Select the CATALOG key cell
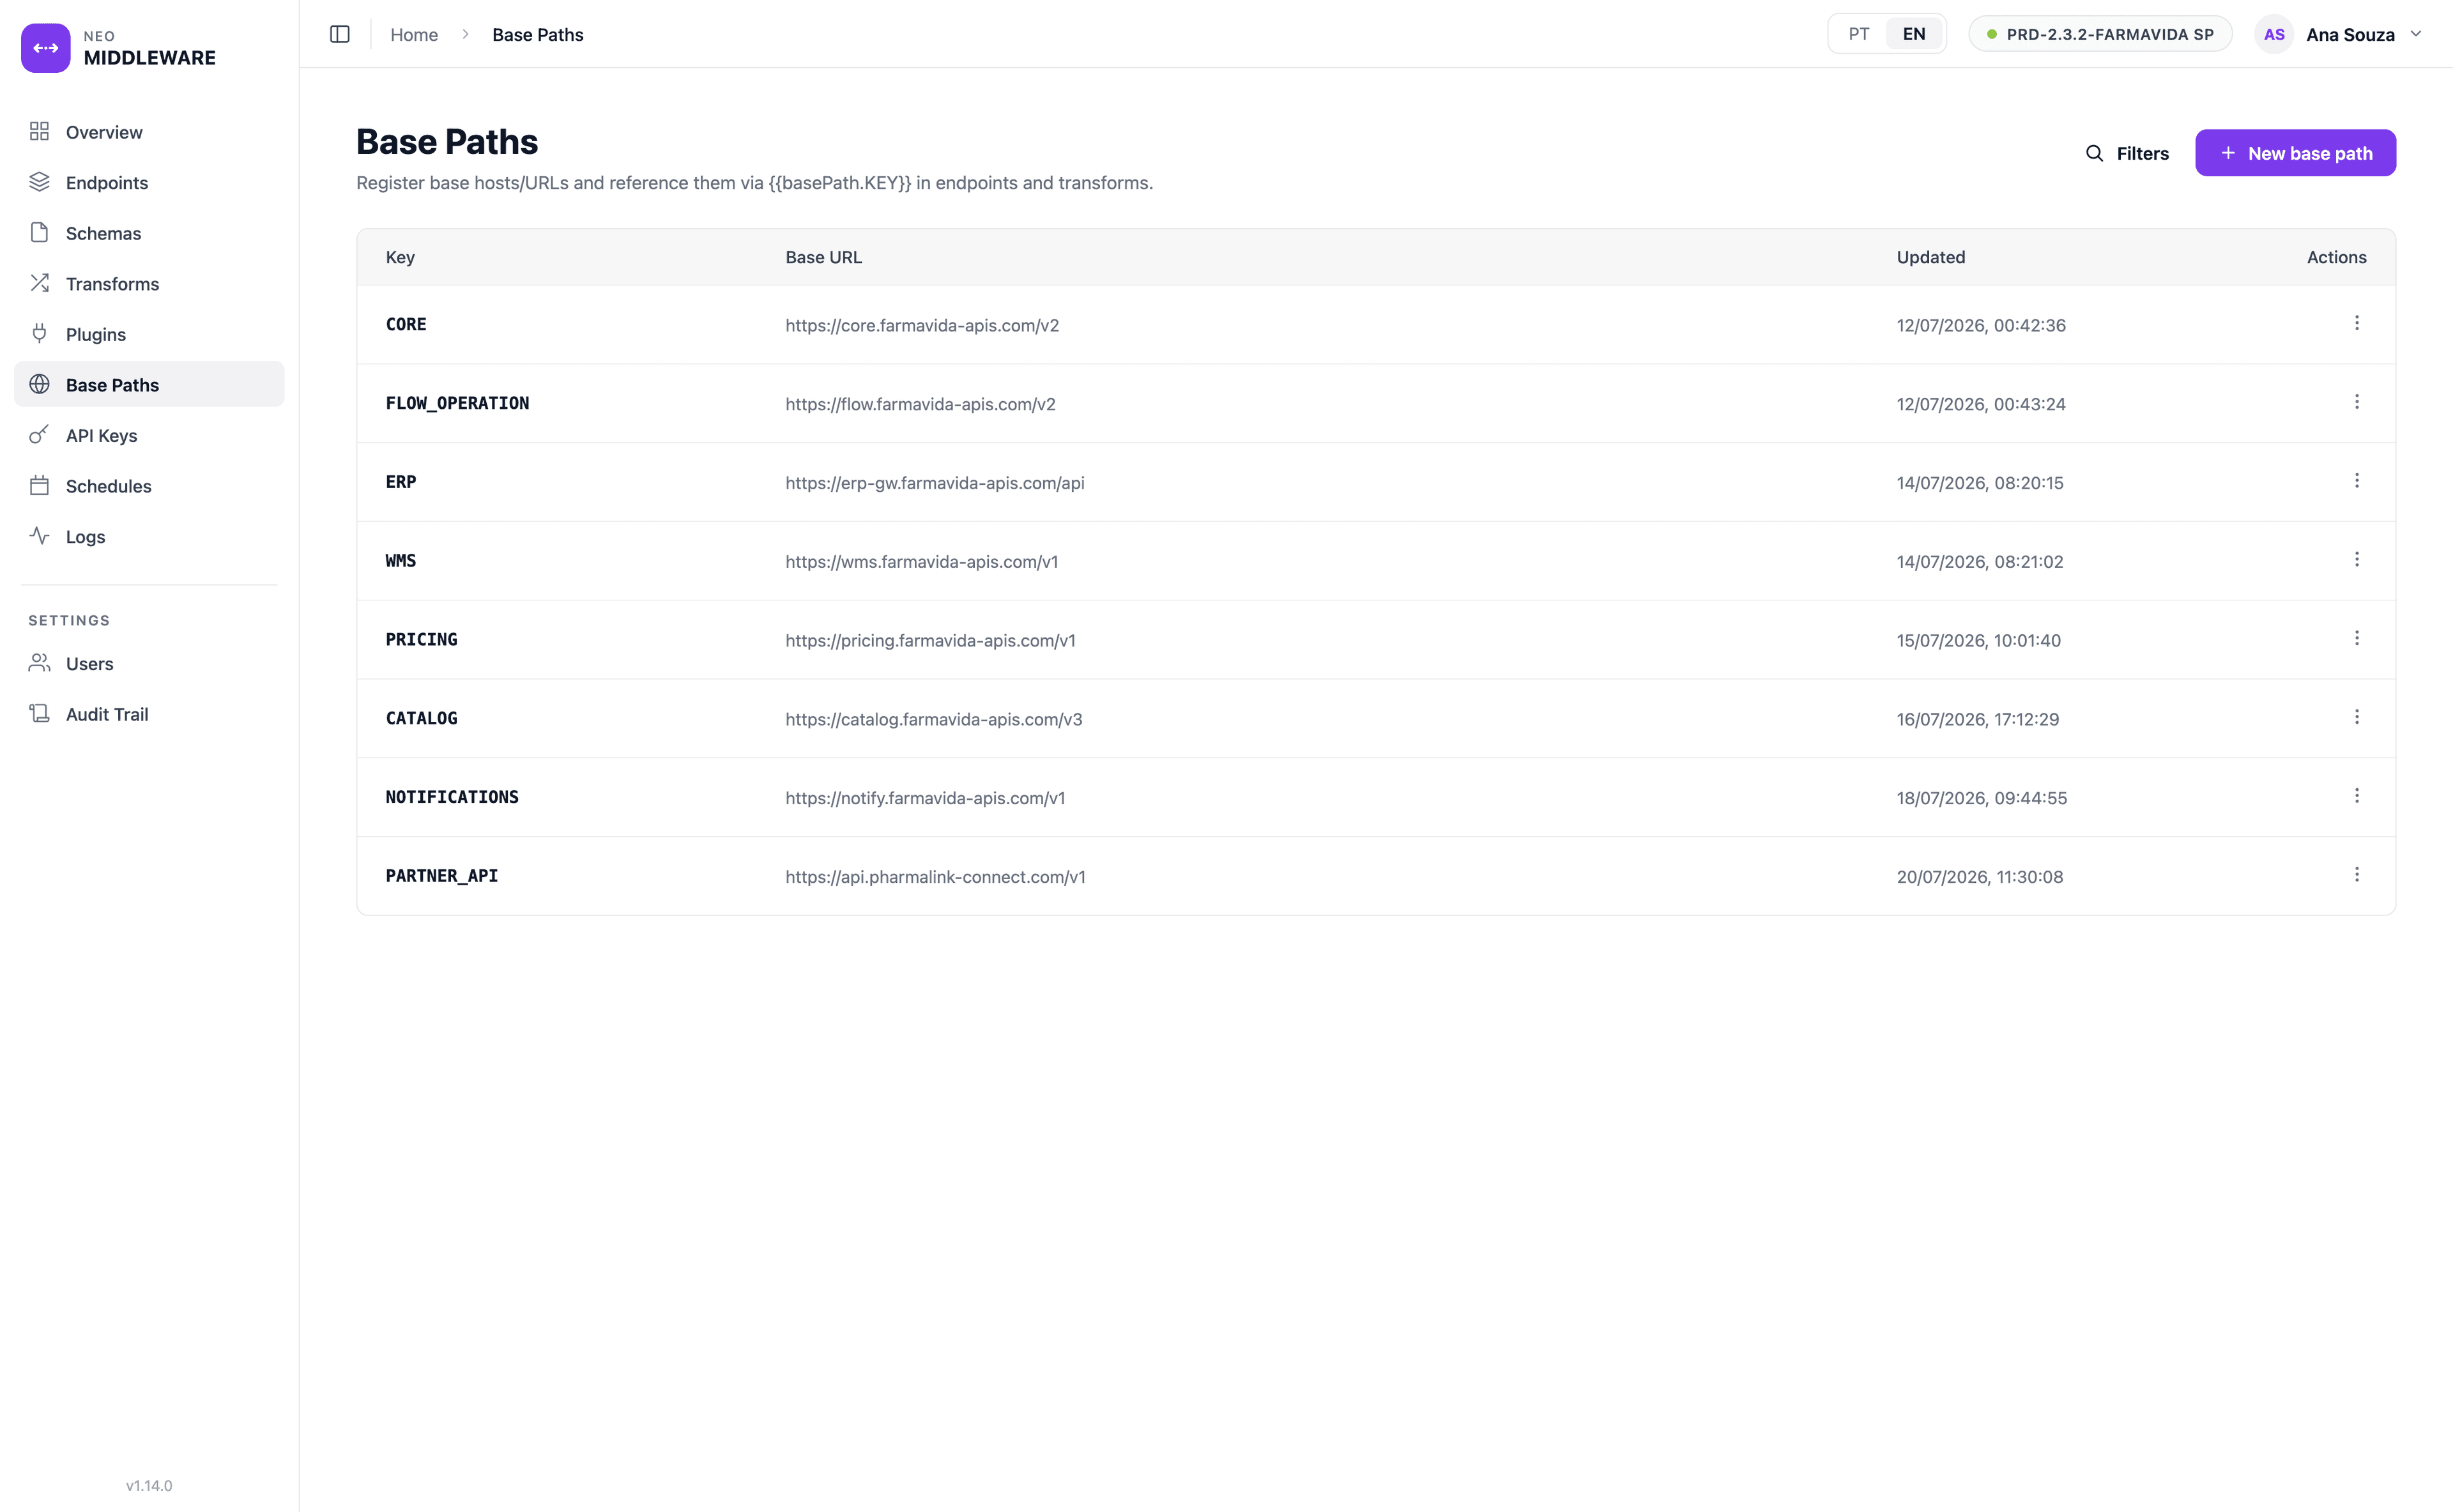This screenshot has height=1512, width=2453. click(x=421, y=718)
